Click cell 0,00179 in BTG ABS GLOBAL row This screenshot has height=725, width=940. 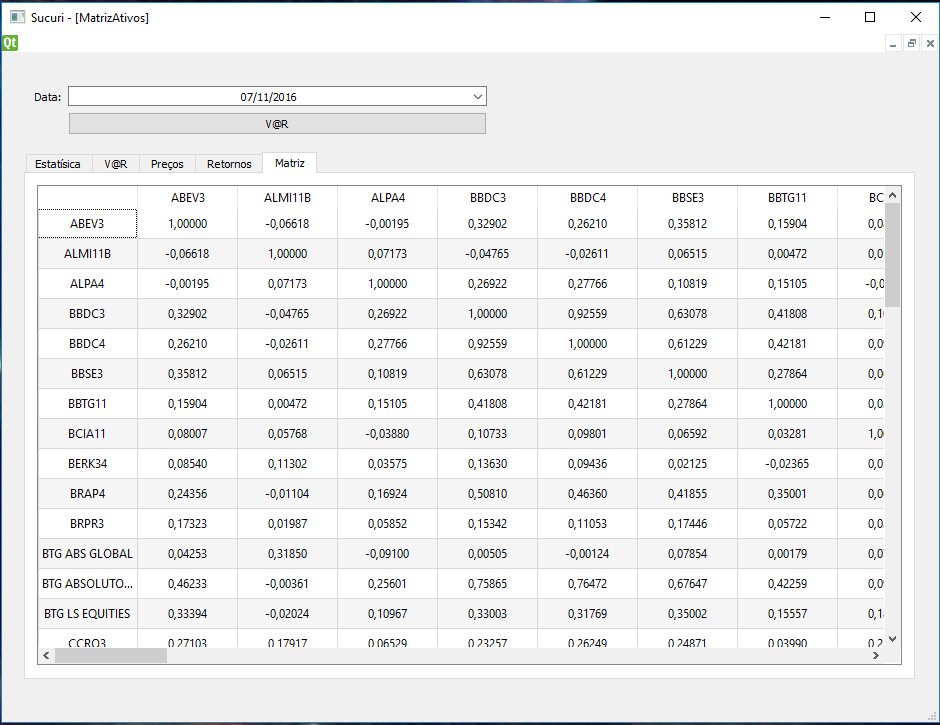click(x=788, y=553)
